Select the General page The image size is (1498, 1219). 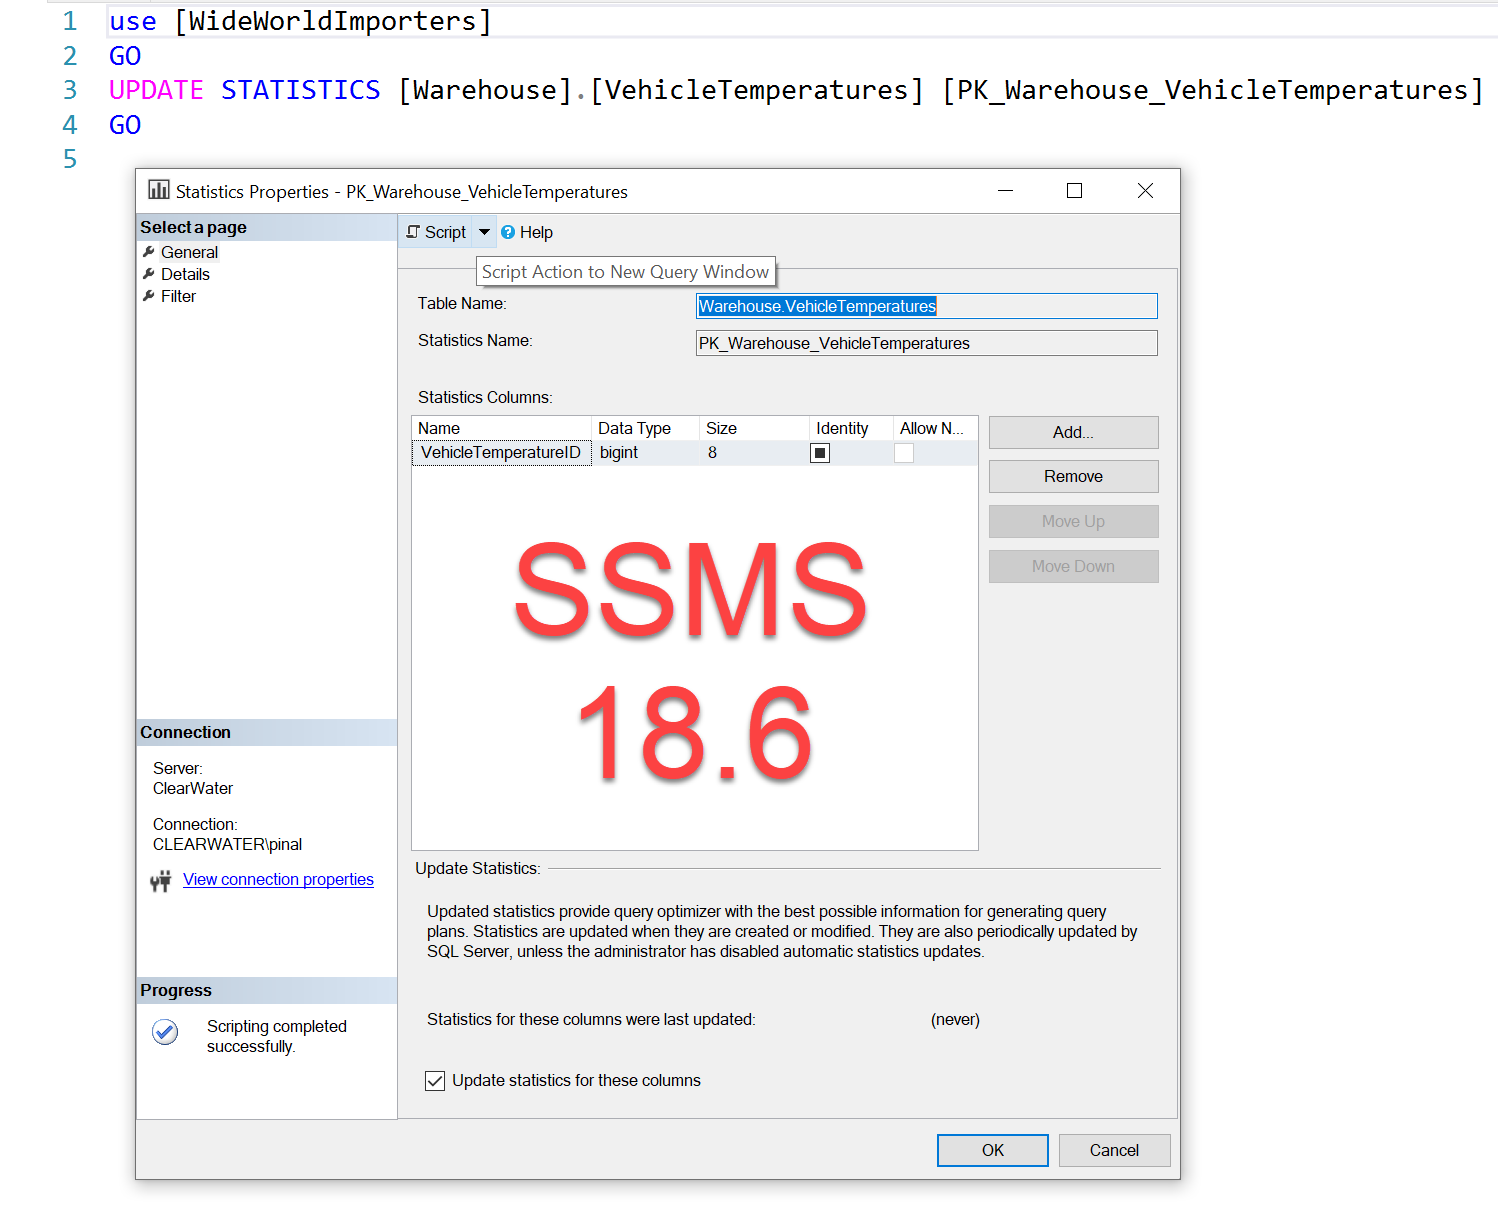coord(189,252)
